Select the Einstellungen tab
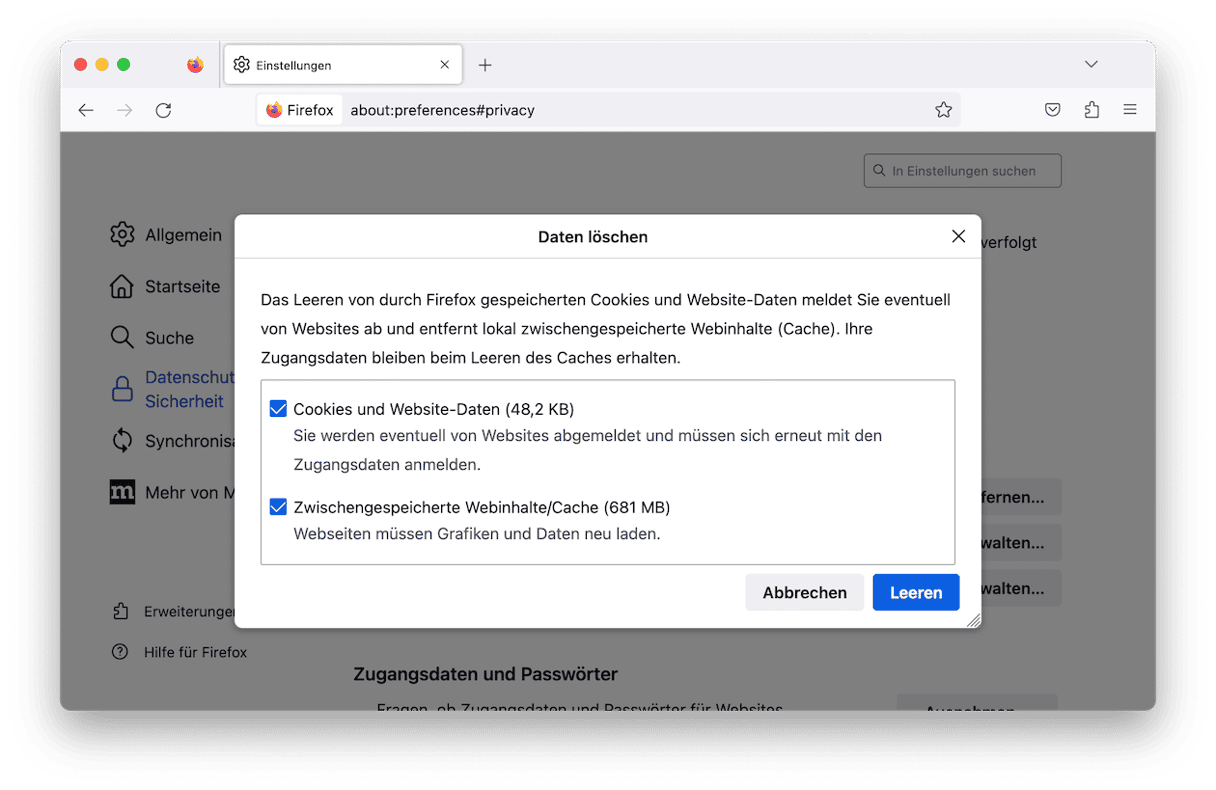 pos(330,65)
